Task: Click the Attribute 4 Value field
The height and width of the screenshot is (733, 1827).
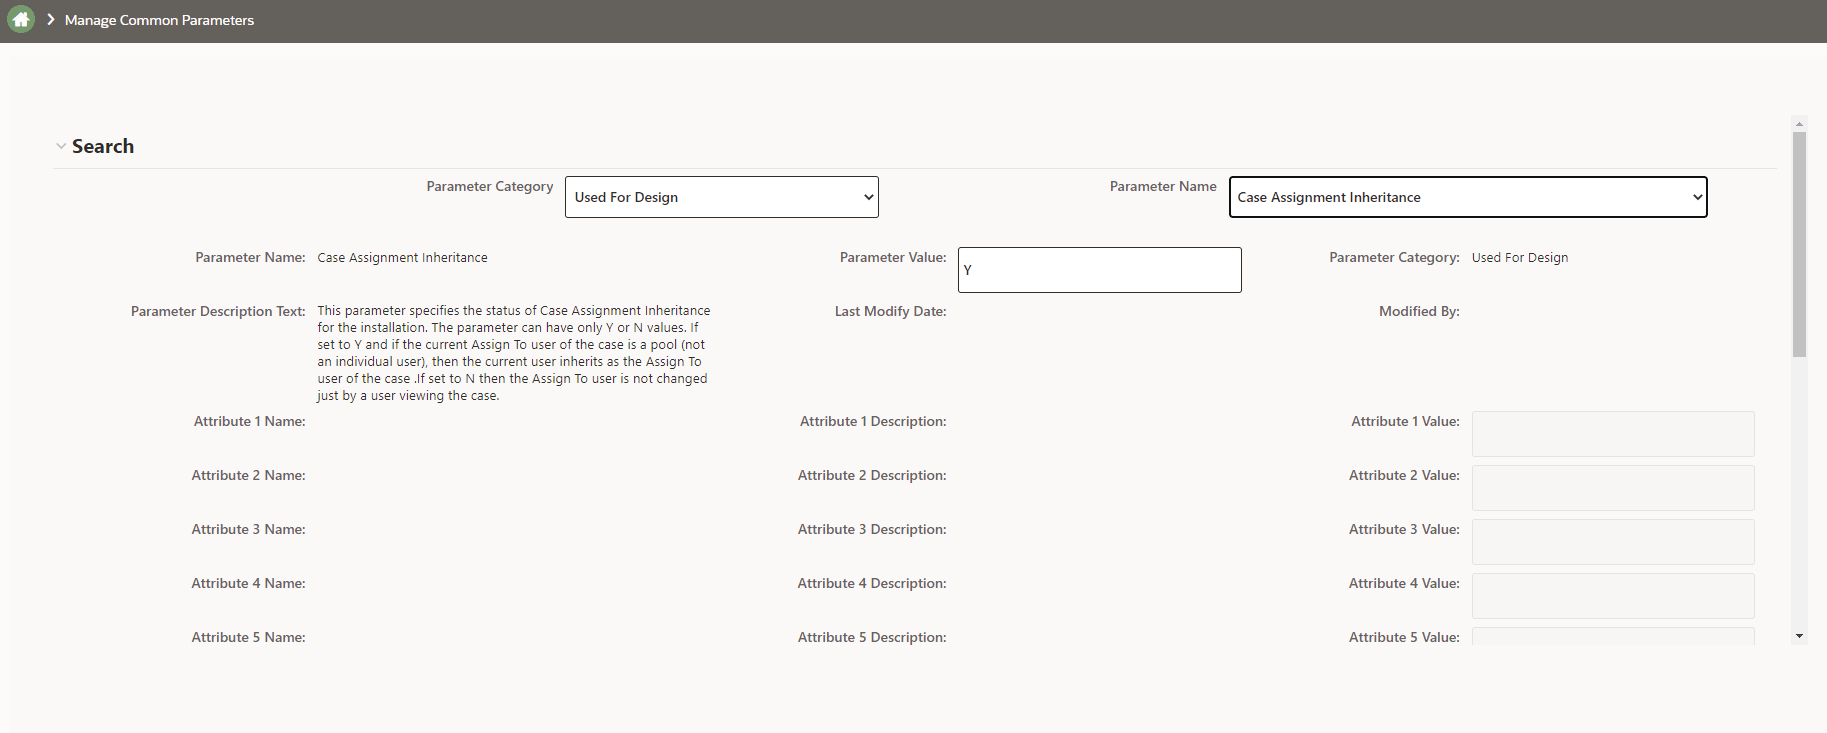Action: click(1613, 596)
